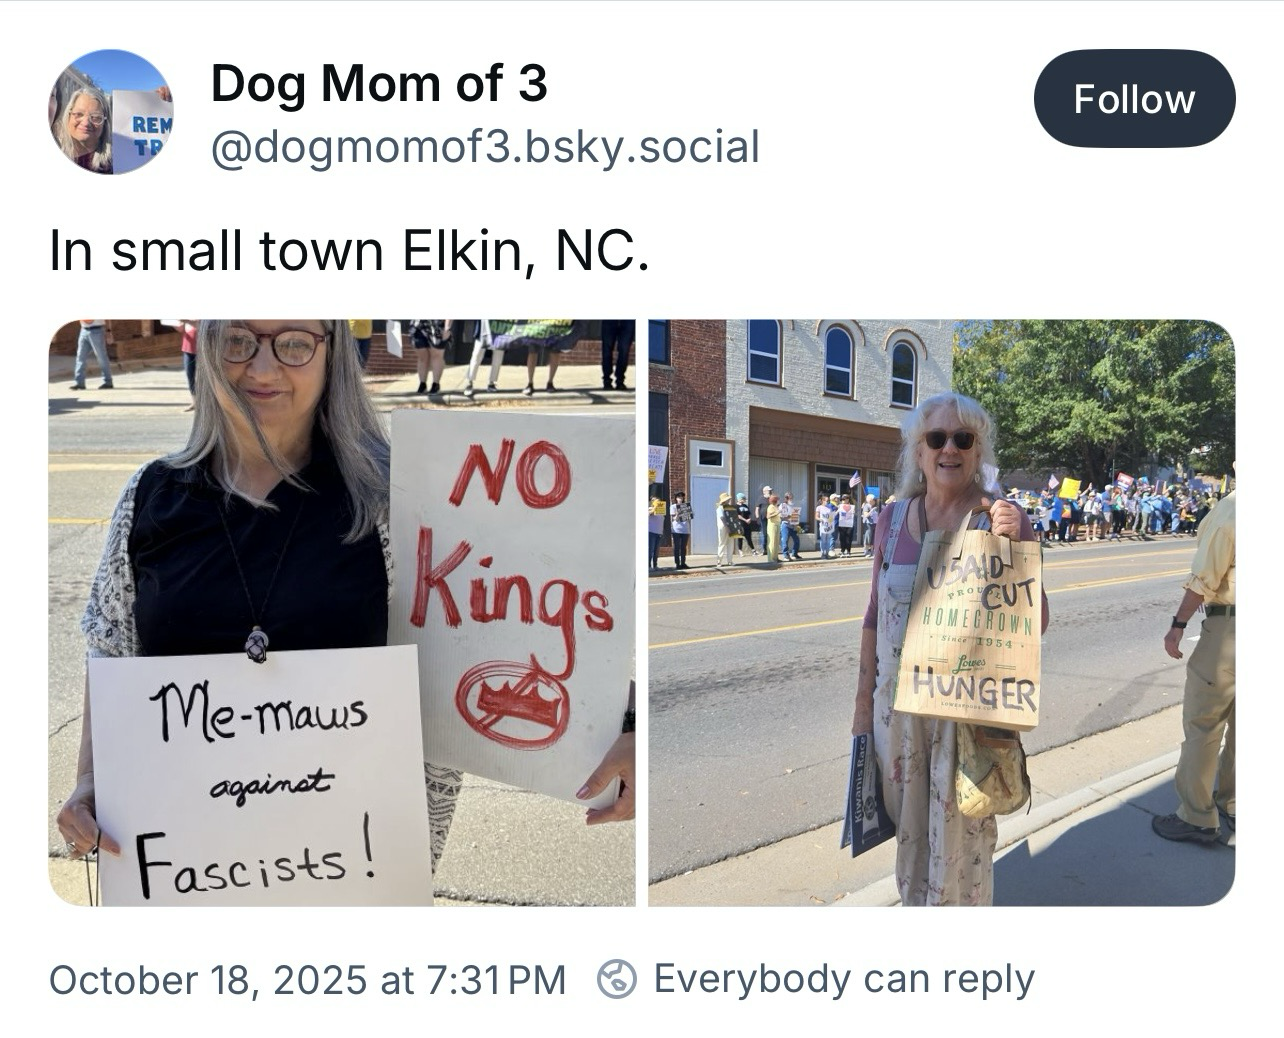Select the post text "In small town Elkin, NC."
The width and height of the screenshot is (1284, 1038).
point(349,252)
